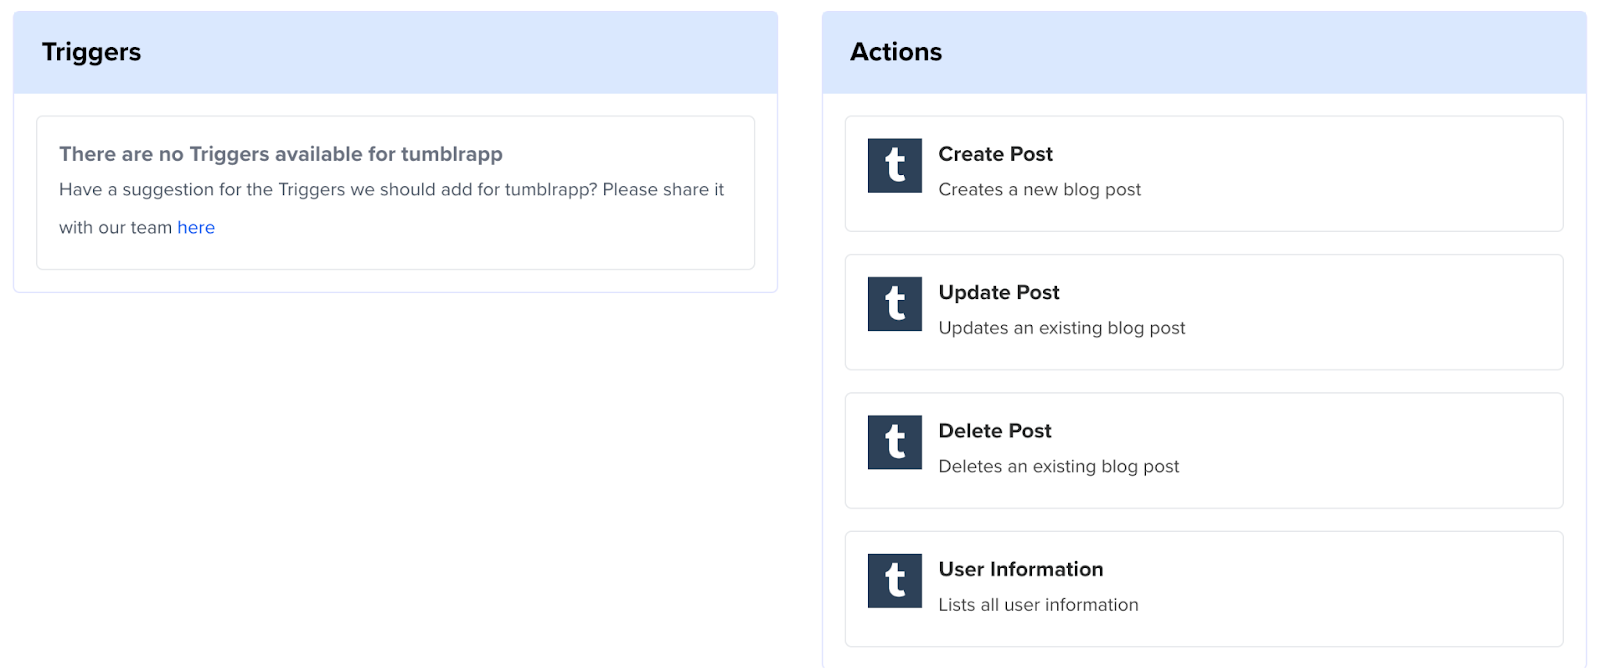1600x668 pixels.
Task: Click the Triggers panel heading
Action: [x=91, y=52]
